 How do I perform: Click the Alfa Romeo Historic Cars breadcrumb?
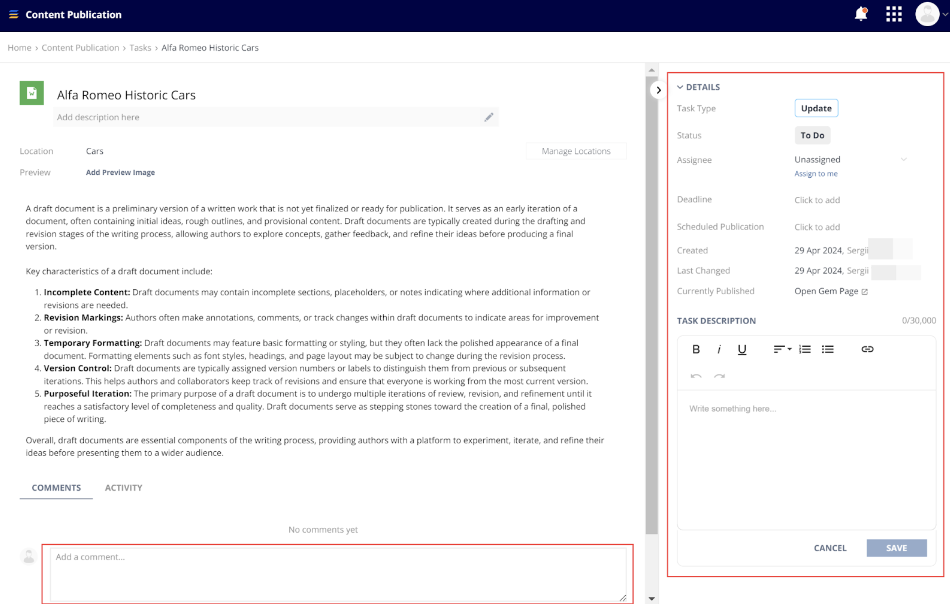tap(210, 48)
